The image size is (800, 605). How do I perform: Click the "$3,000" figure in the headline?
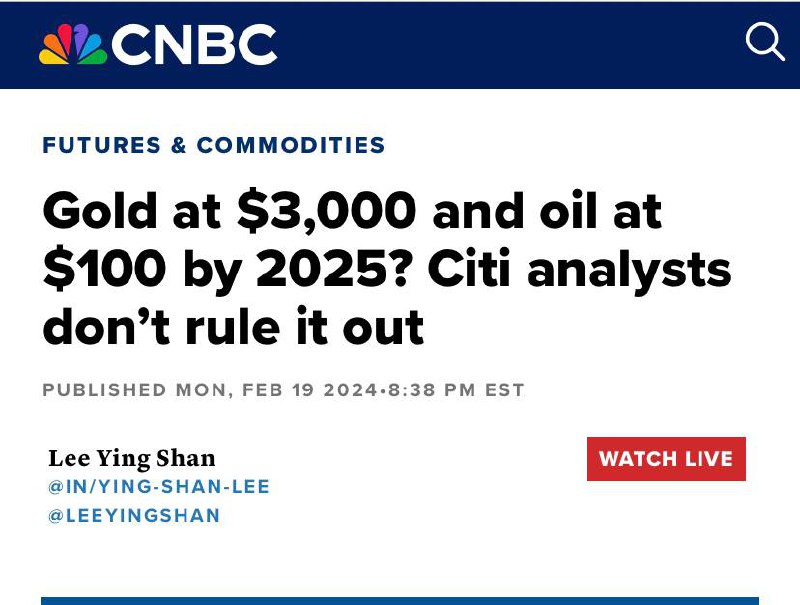pyautogui.click(x=327, y=211)
